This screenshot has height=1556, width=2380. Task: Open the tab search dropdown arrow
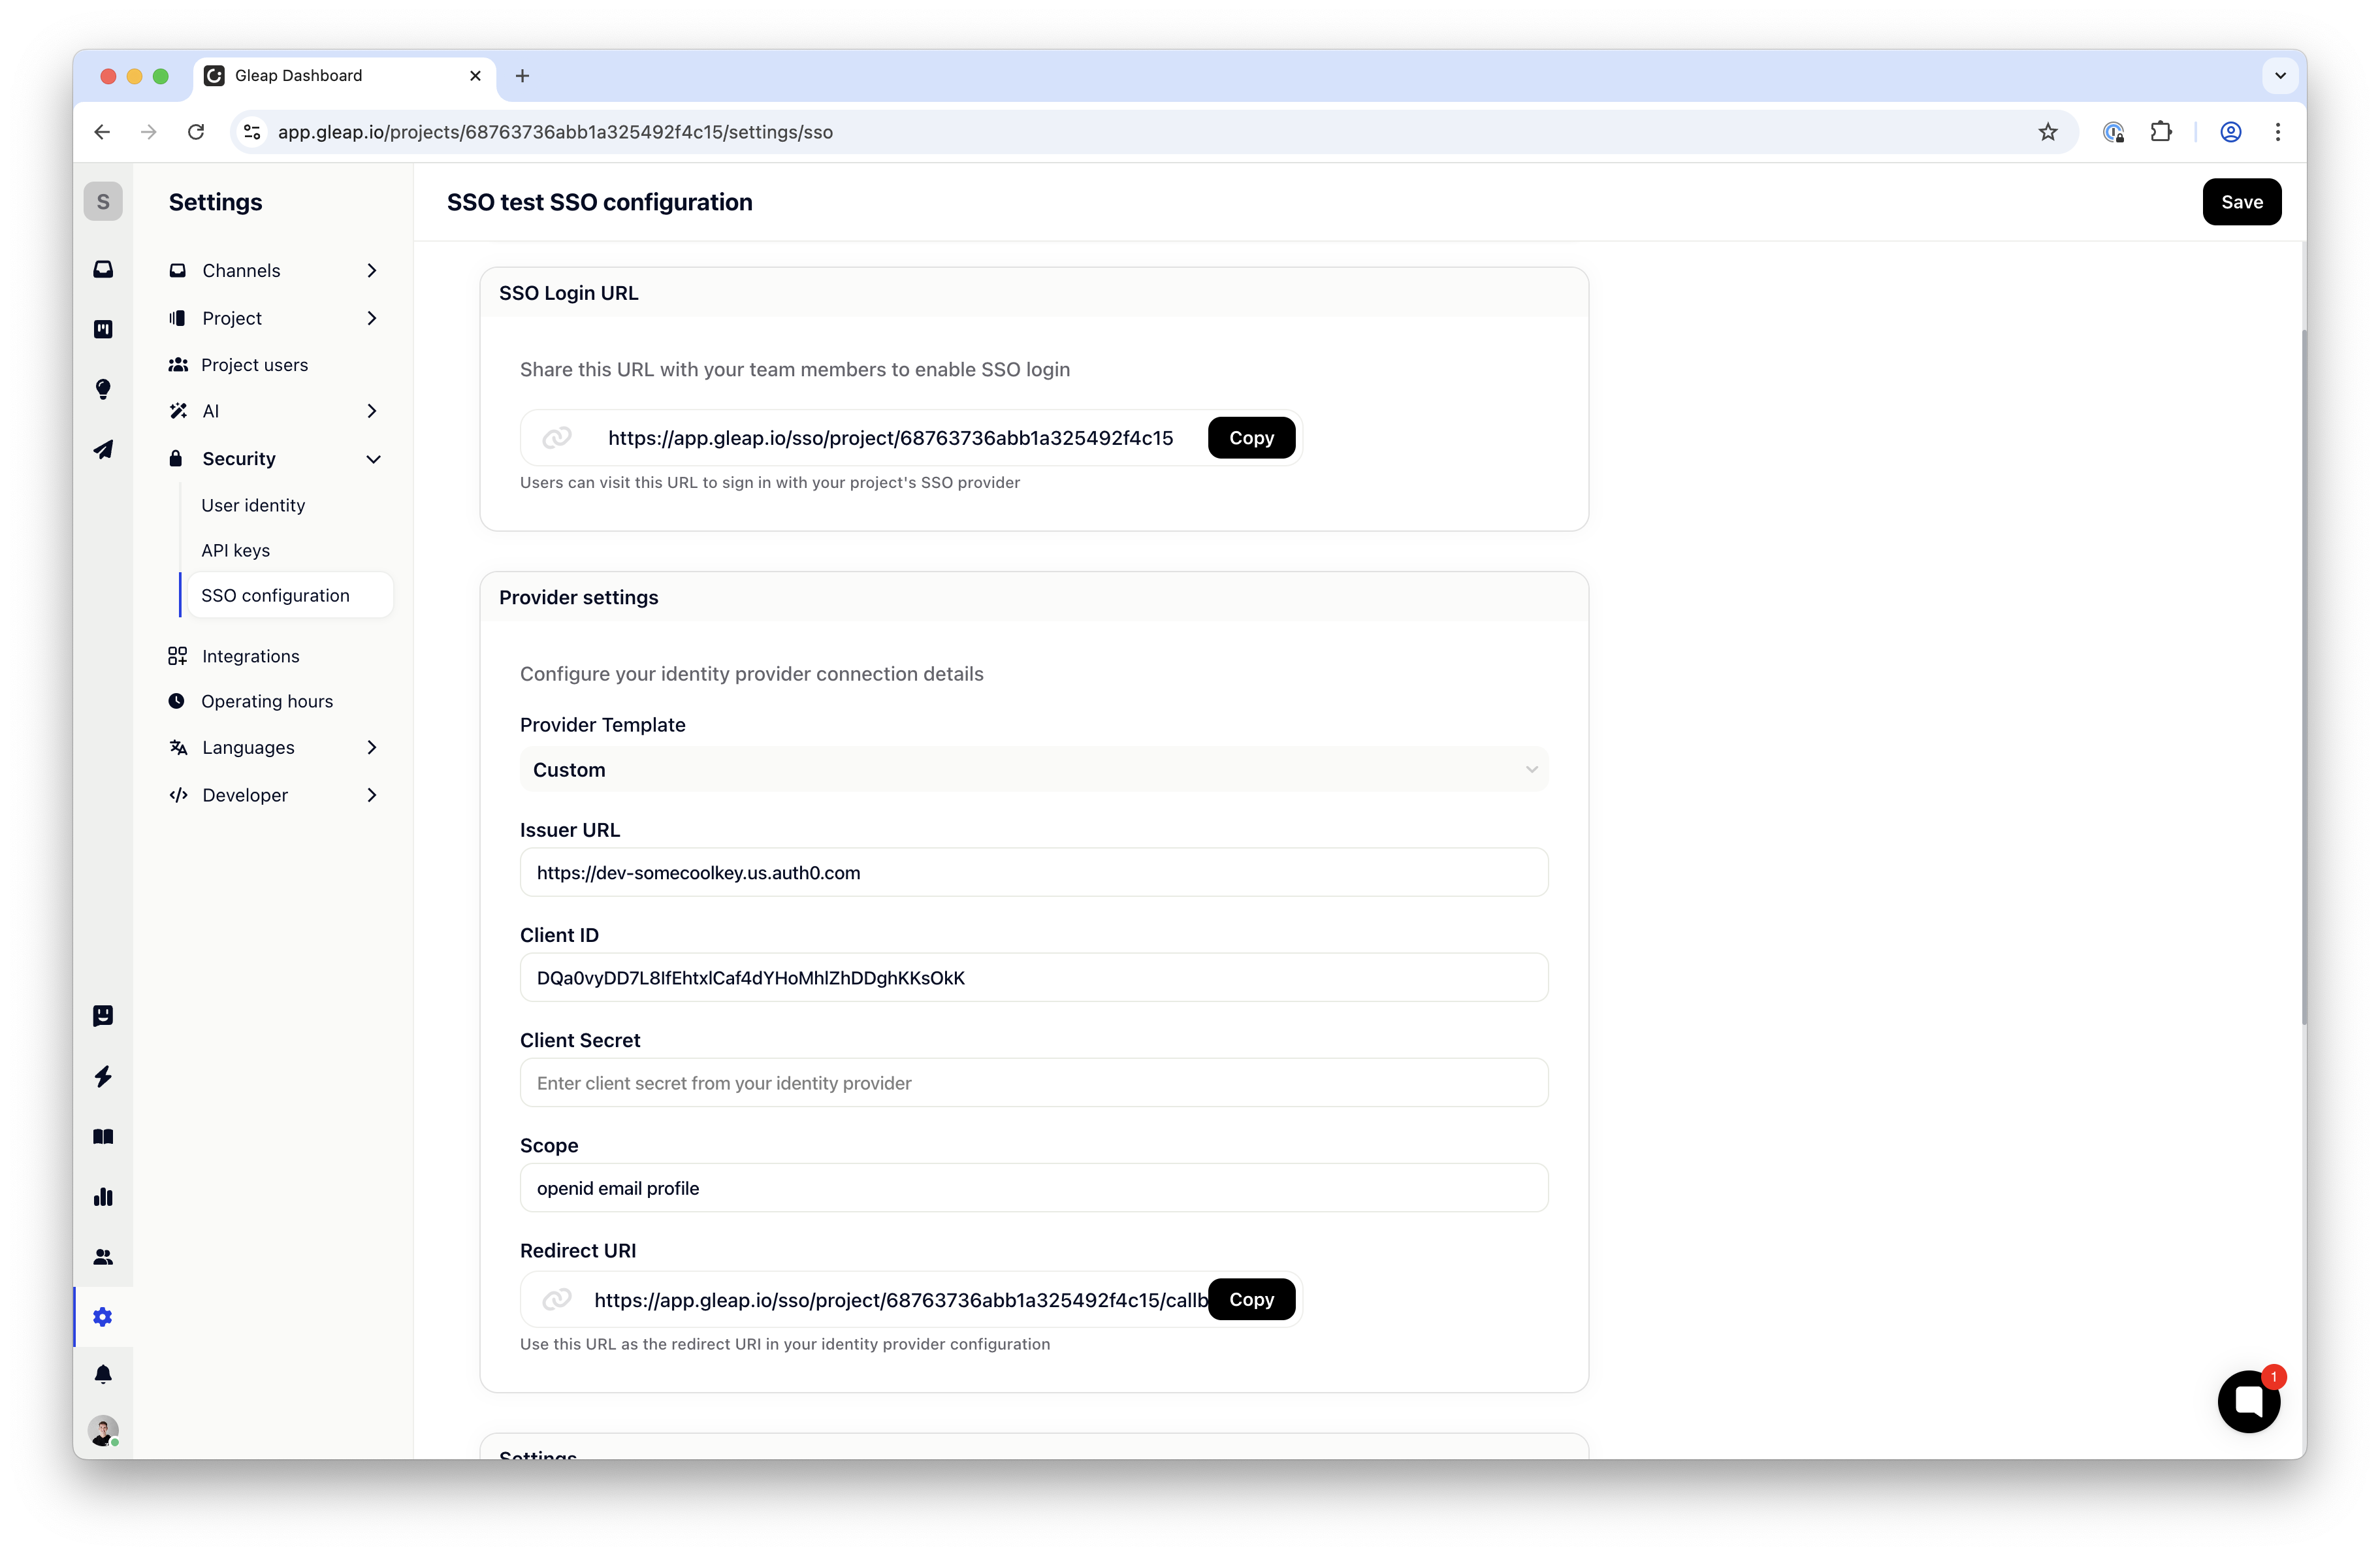point(2280,76)
